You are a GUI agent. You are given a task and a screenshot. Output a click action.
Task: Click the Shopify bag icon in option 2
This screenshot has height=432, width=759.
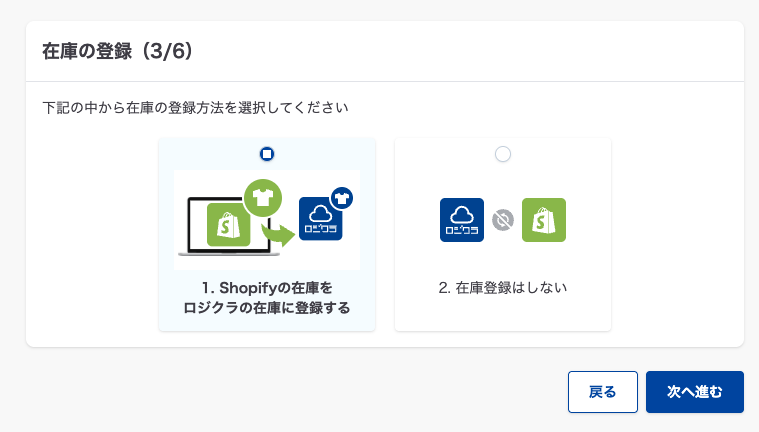pos(544,220)
